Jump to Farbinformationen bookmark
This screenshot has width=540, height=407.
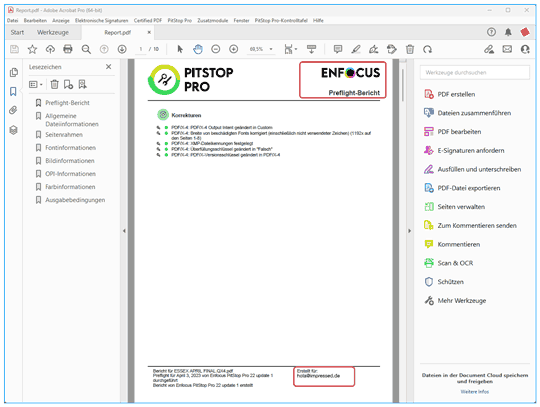70,187
